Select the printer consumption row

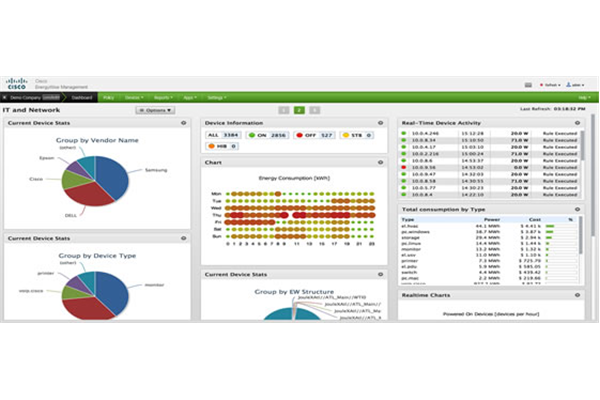click(x=489, y=261)
